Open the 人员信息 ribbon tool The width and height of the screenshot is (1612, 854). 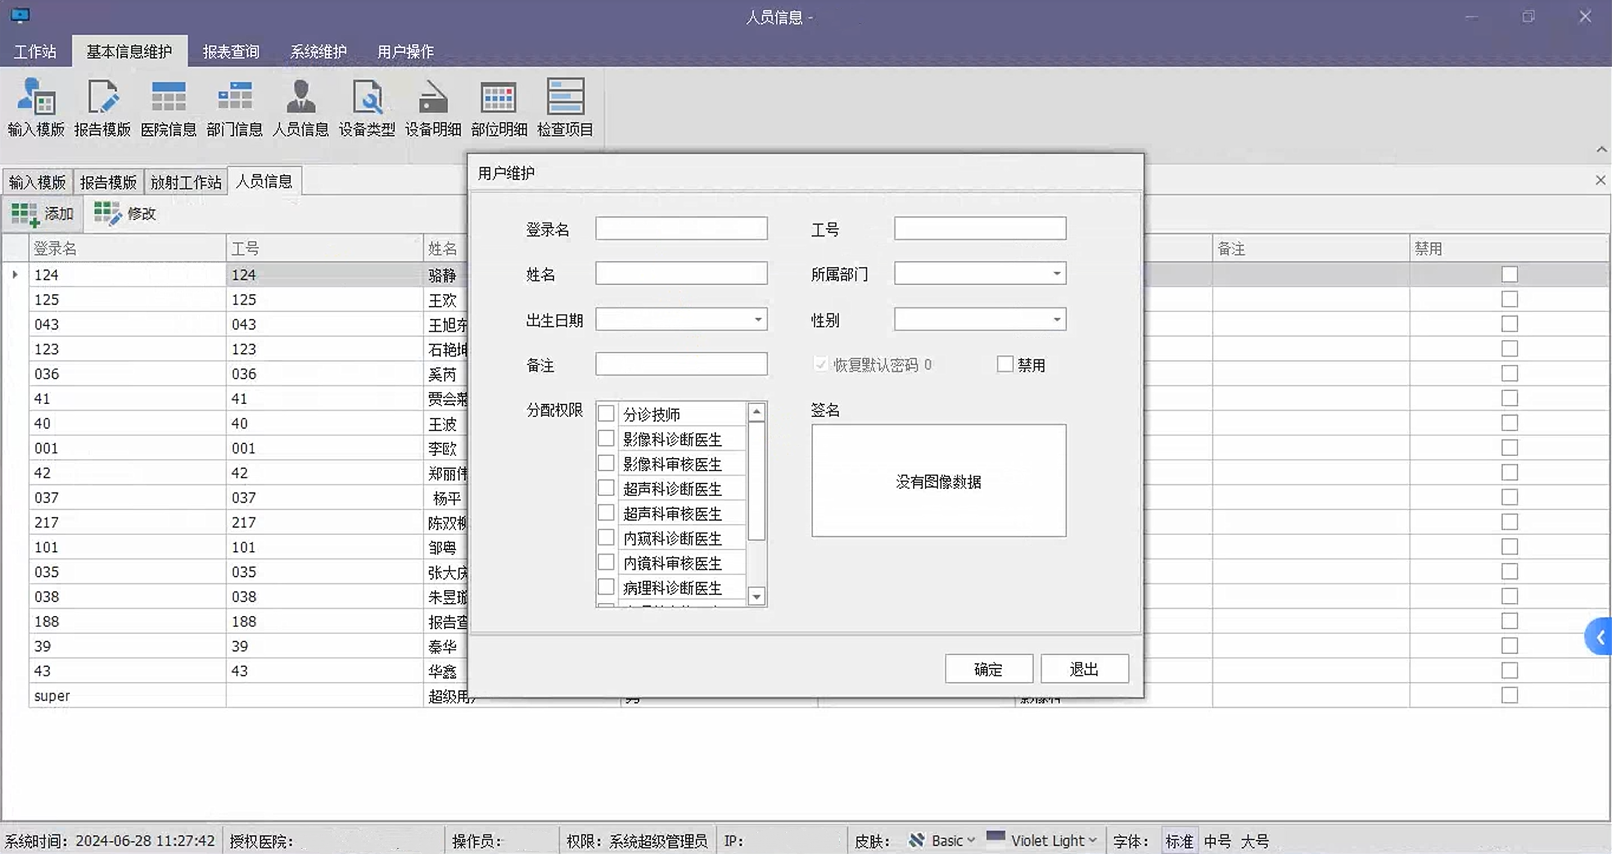(300, 108)
